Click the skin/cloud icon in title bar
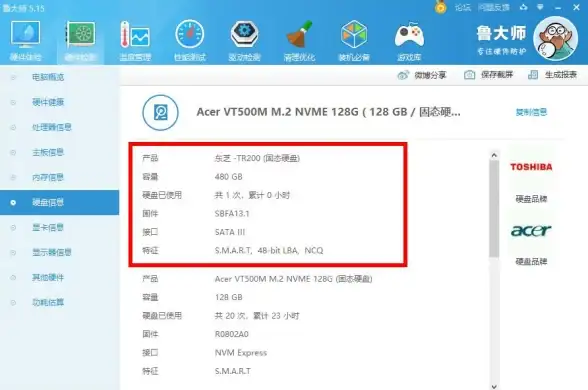 (524, 7)
